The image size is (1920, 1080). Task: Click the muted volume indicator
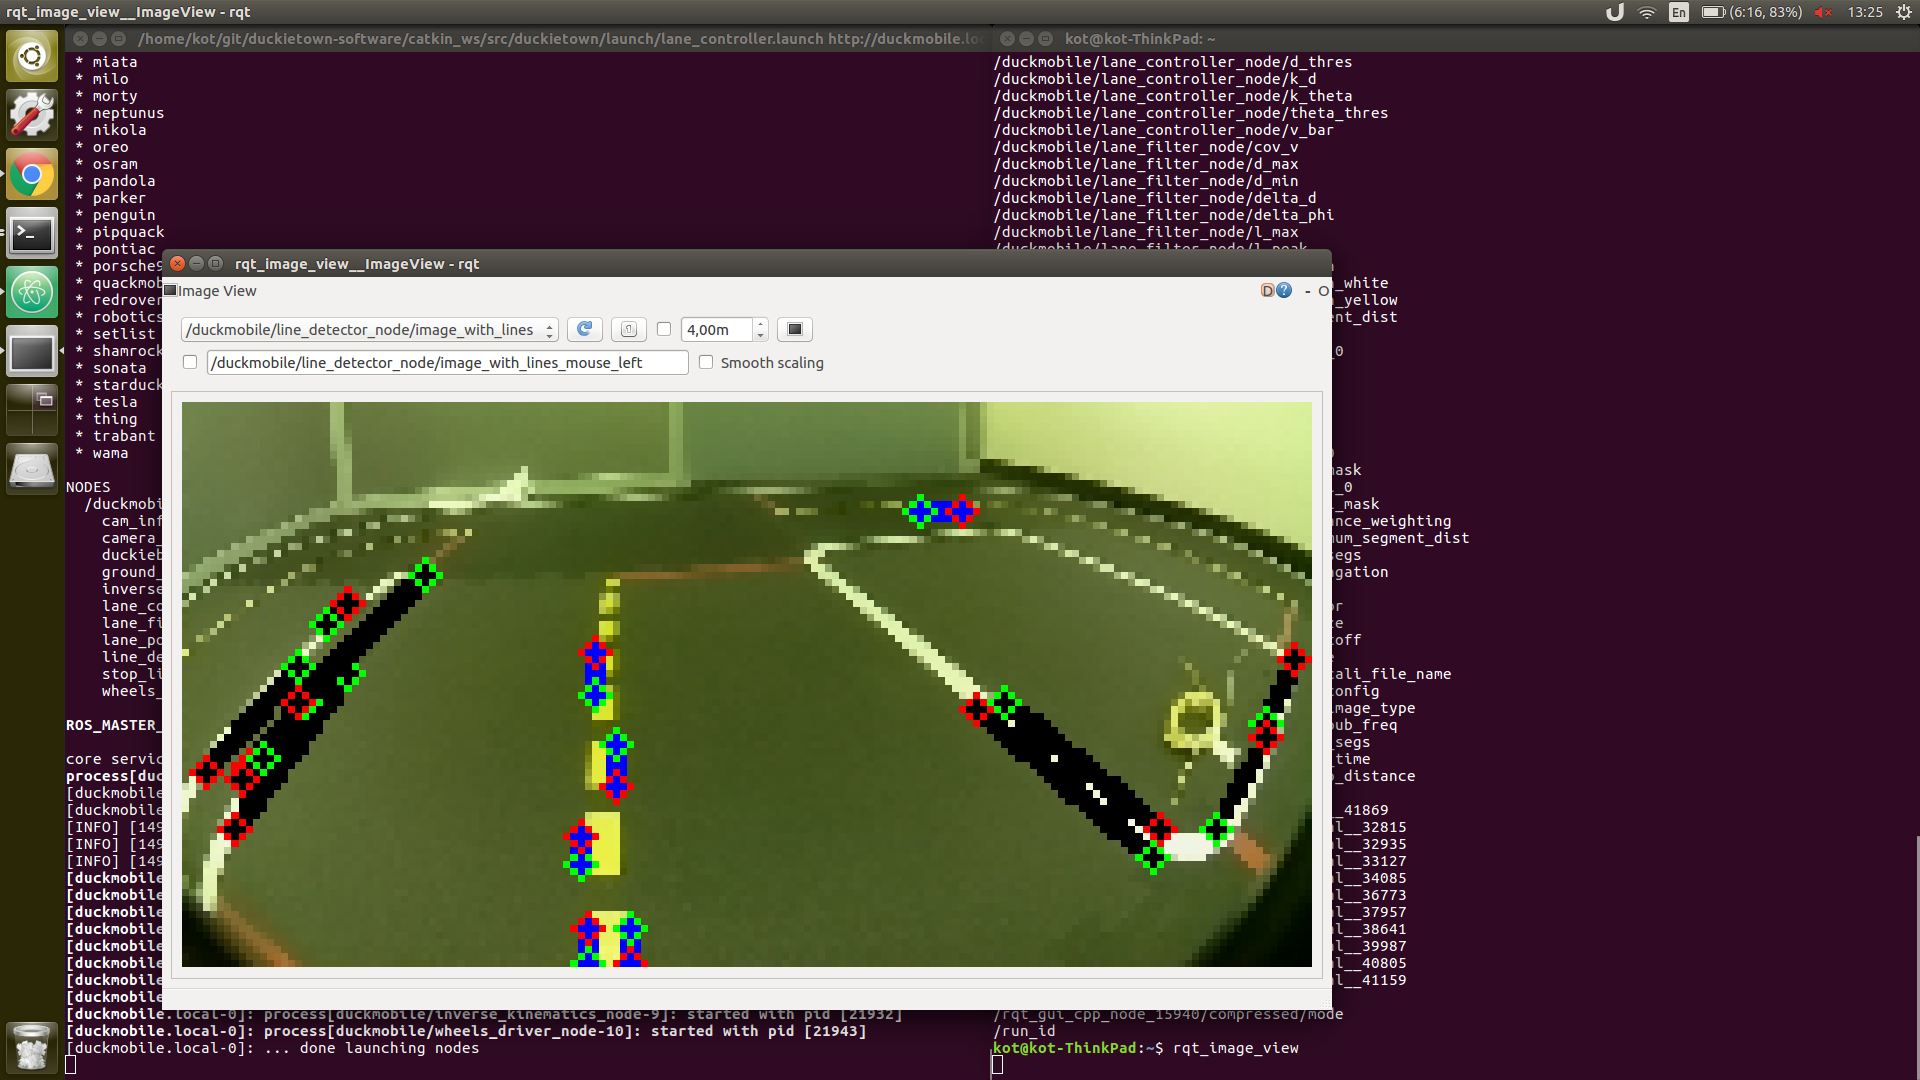tap(1823, 12)
